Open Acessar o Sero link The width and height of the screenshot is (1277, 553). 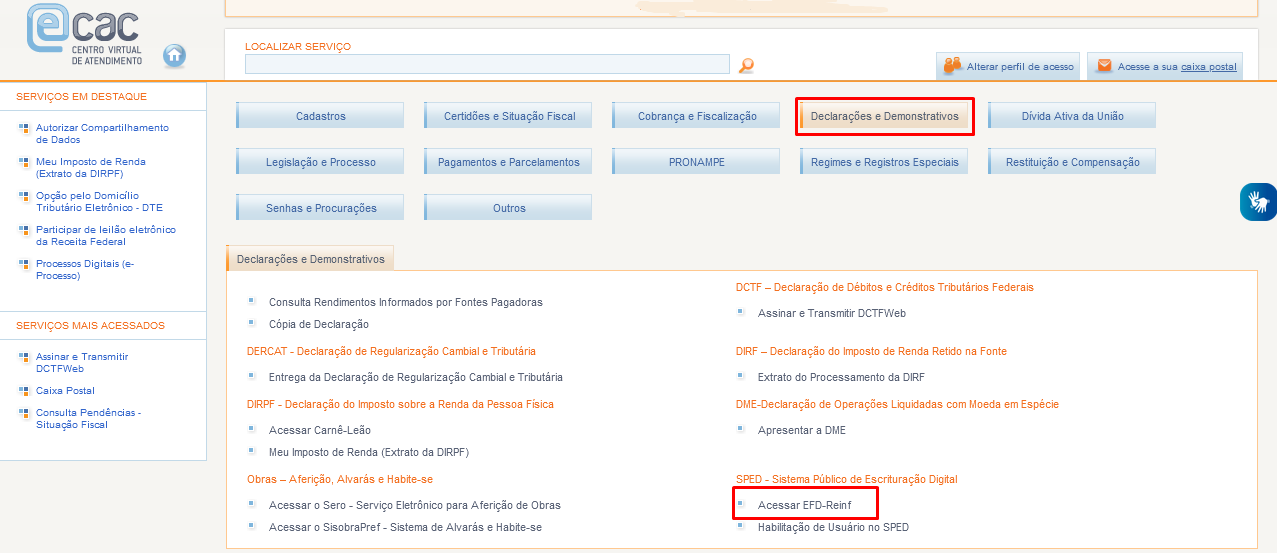click(415, 505)
